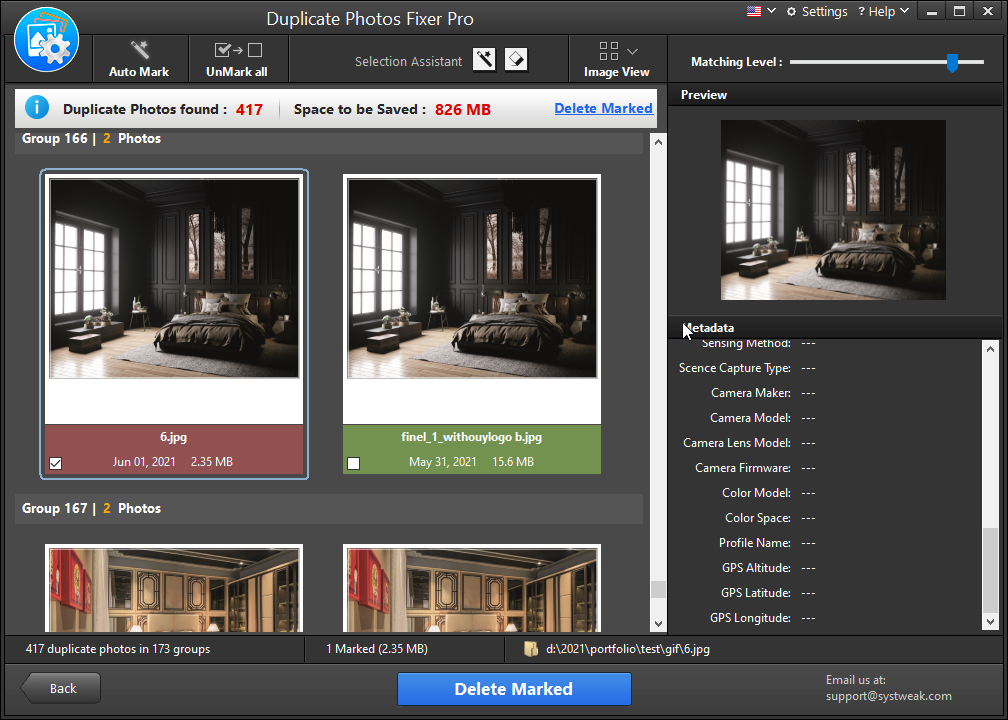
Task: Click the metadata panel scroll down arrow
Action: click(x=990, y=622)
